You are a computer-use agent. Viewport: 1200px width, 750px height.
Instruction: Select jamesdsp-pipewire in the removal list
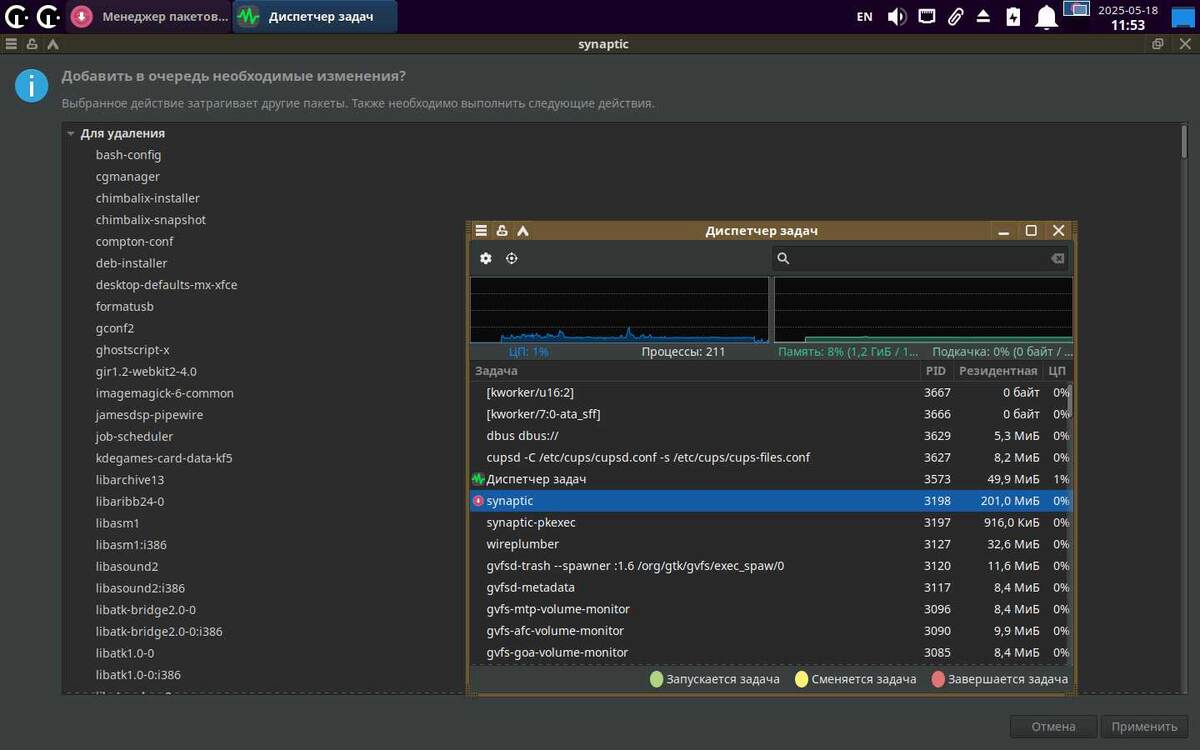click(149, 415)
